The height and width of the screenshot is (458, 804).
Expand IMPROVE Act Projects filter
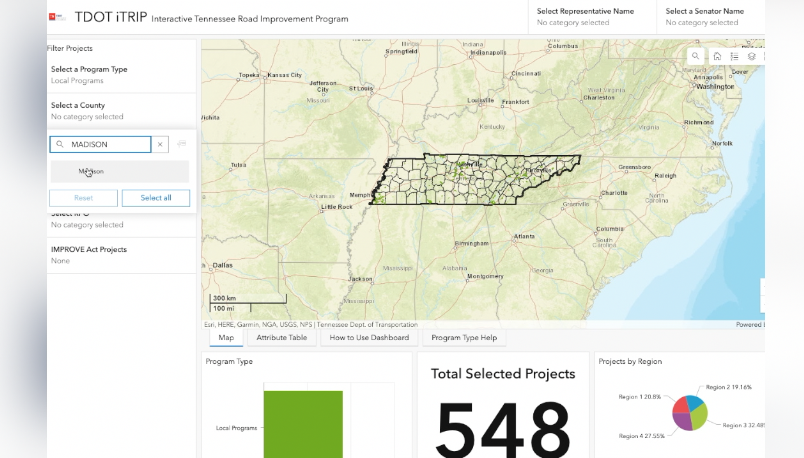(121, 255)
